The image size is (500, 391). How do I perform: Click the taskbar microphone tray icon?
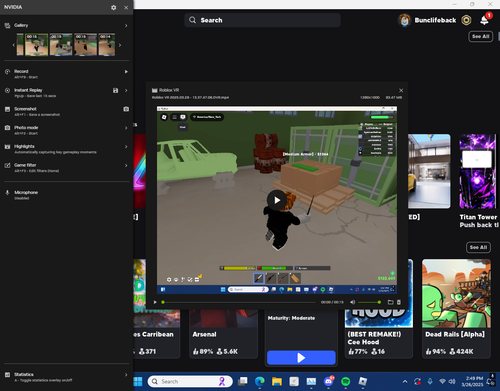430,381
